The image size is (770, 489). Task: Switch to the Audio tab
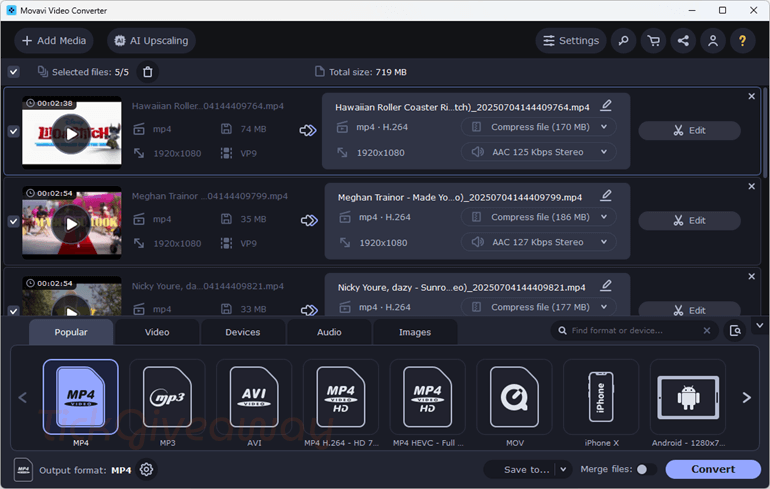[x=329, y=332]
